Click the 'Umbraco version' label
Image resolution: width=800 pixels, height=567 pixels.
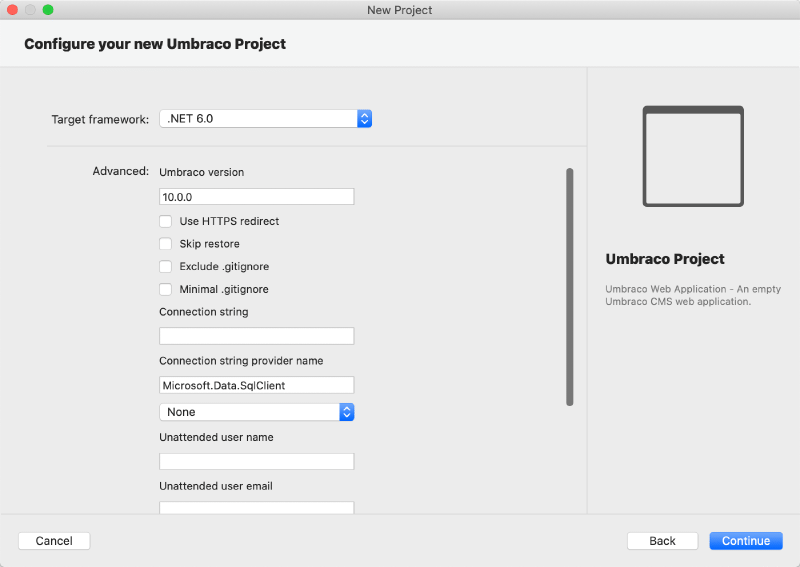[202, 172]
